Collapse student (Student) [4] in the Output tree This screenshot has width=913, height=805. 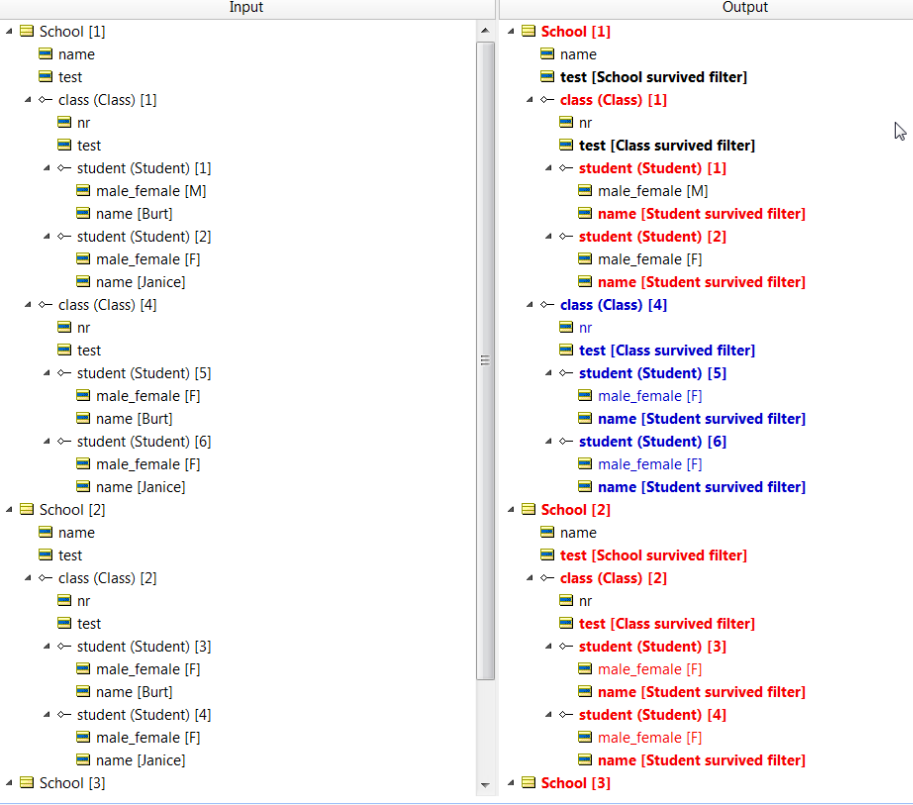coord(548,715)
